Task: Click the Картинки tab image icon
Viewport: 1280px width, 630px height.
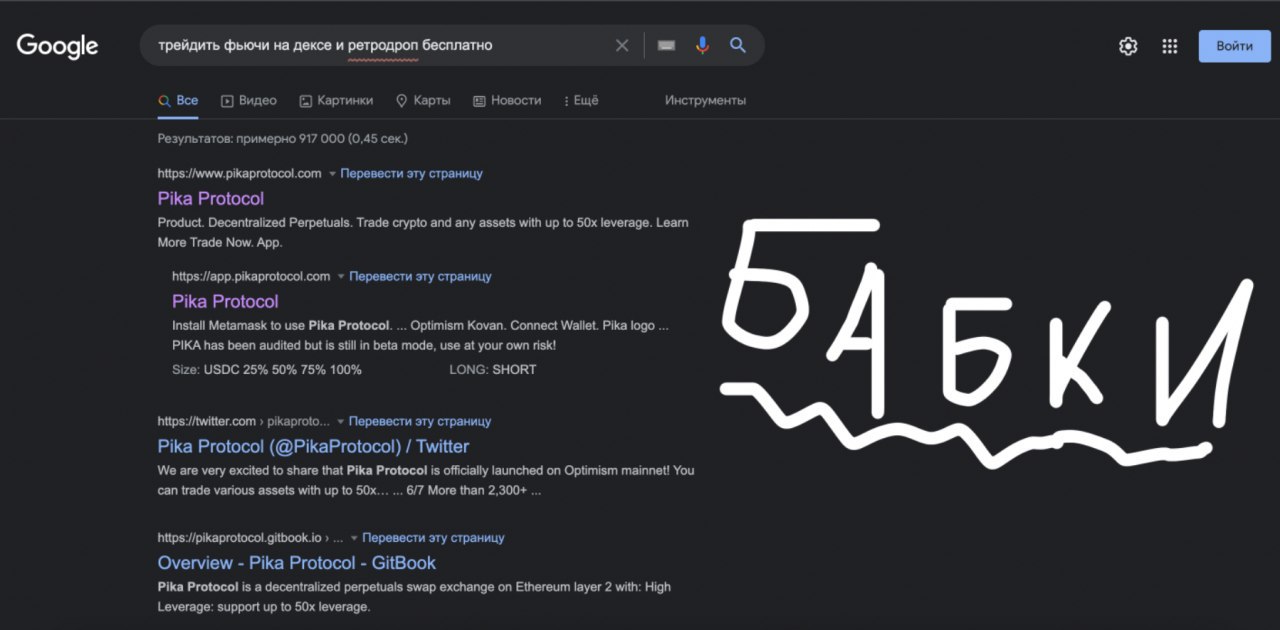Action: [x=305, y=101]
